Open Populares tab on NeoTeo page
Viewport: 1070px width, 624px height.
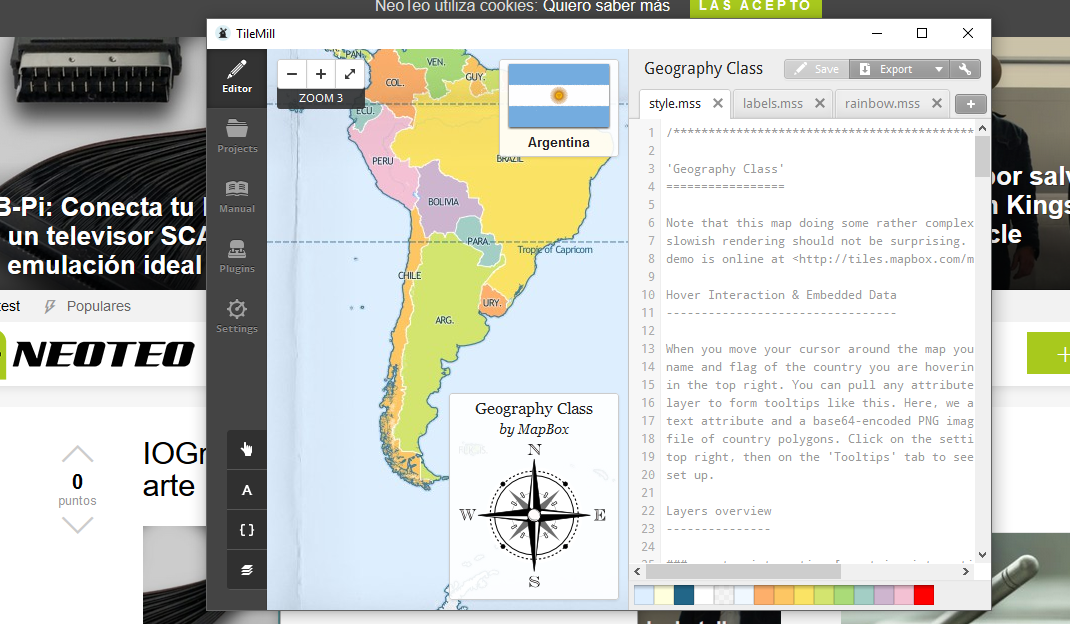click(x=88, y=307)
